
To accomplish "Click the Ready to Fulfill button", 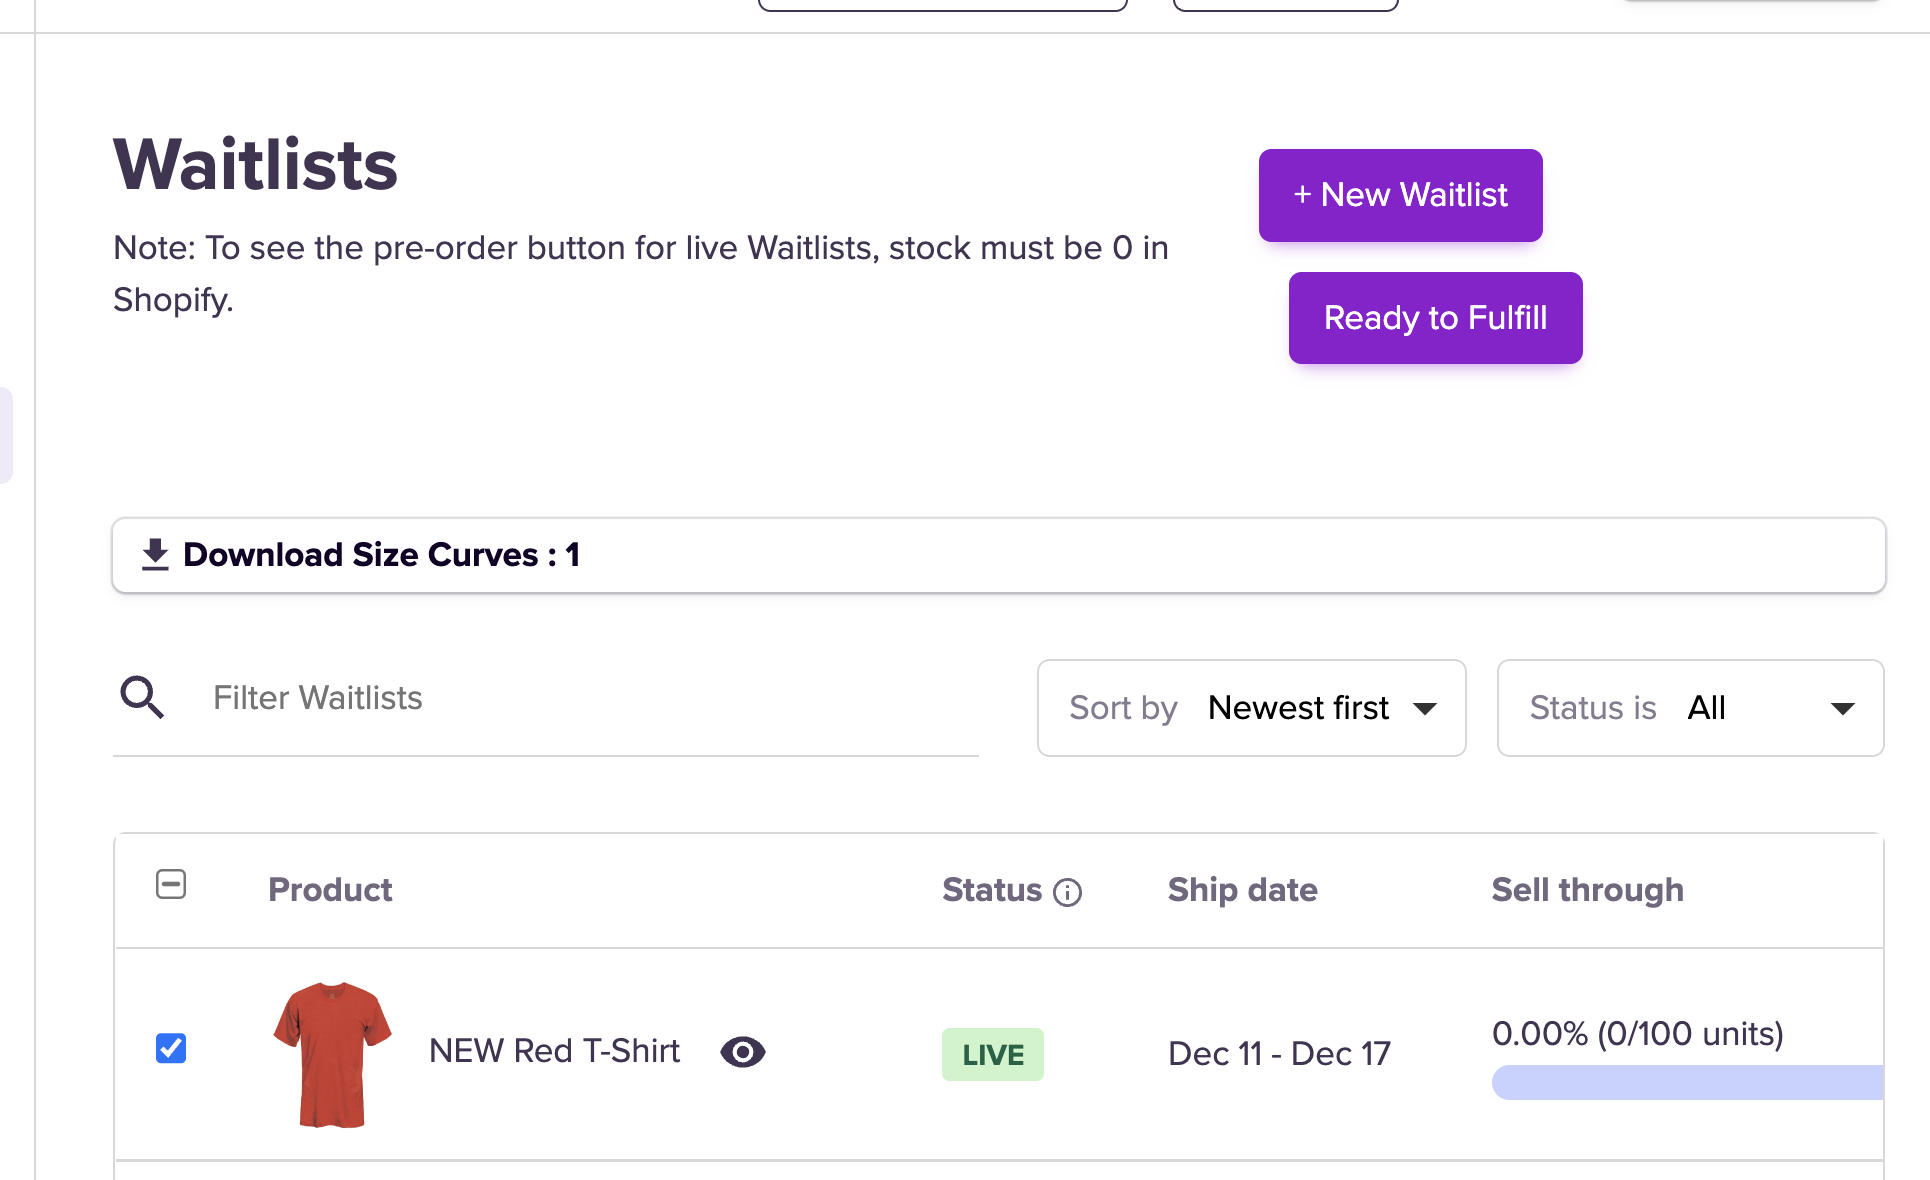I will 1435,318.
